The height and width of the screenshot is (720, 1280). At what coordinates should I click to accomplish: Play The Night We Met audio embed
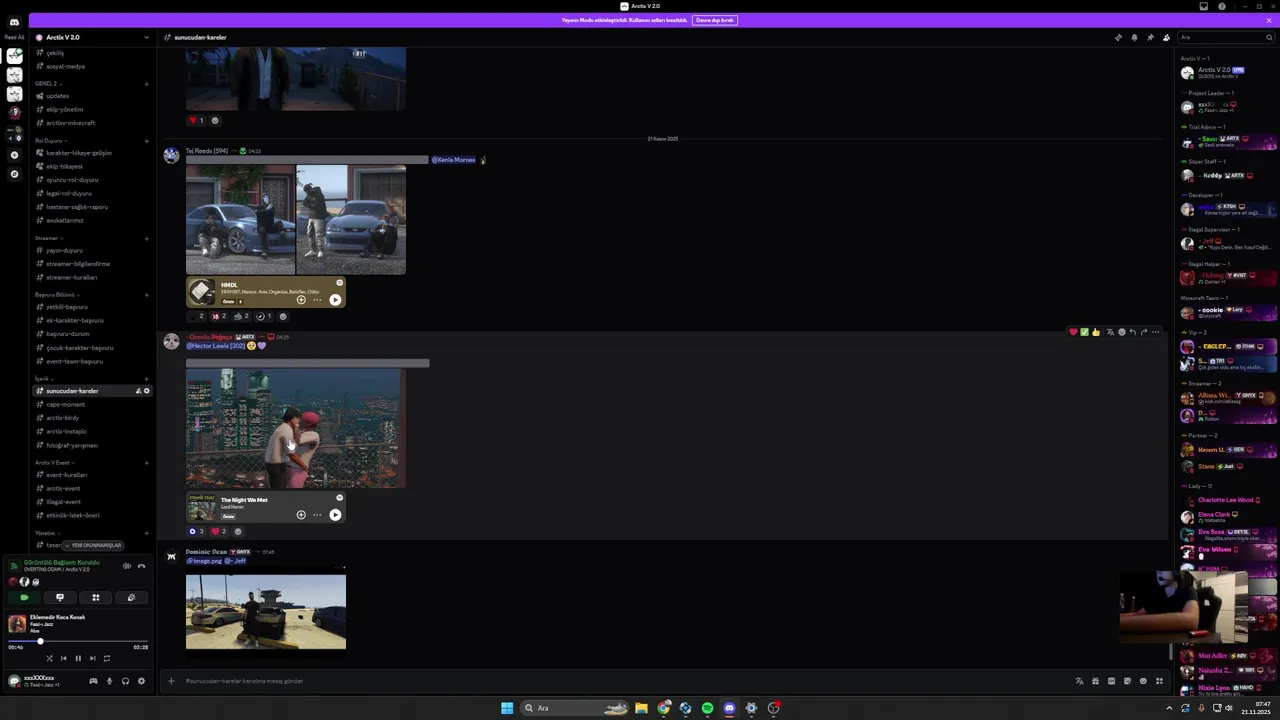(x=335, y=515)
